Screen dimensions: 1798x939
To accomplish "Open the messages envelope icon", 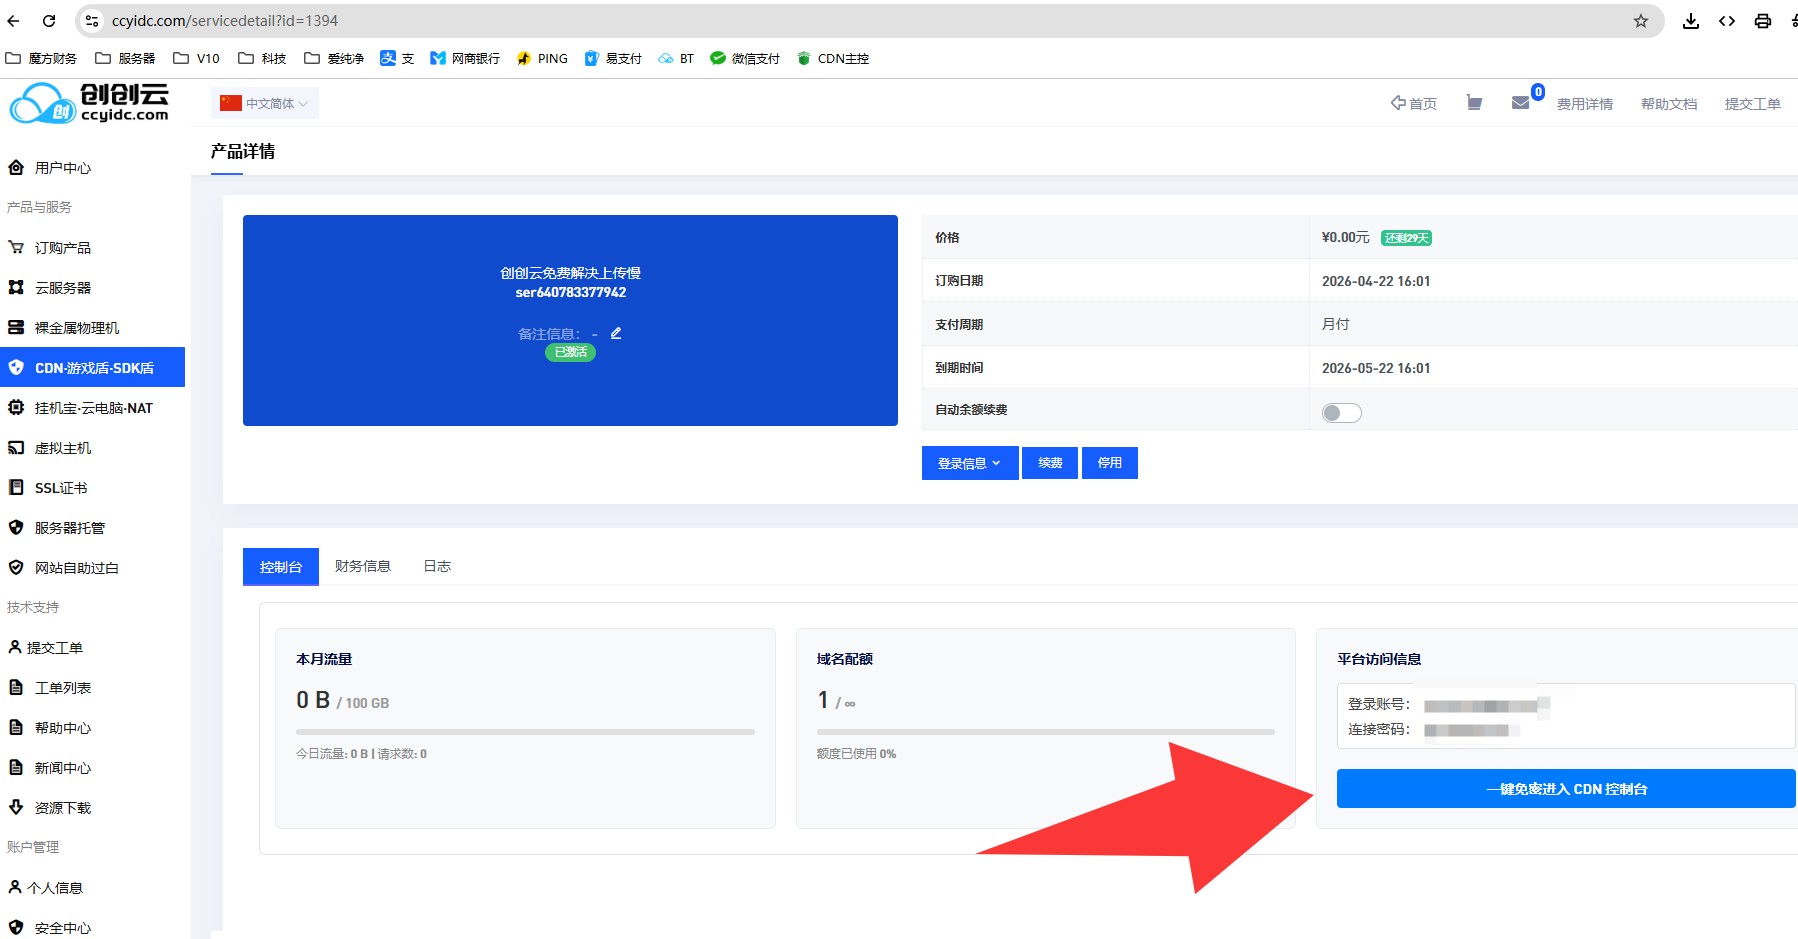I will [x=1520, y=103].
